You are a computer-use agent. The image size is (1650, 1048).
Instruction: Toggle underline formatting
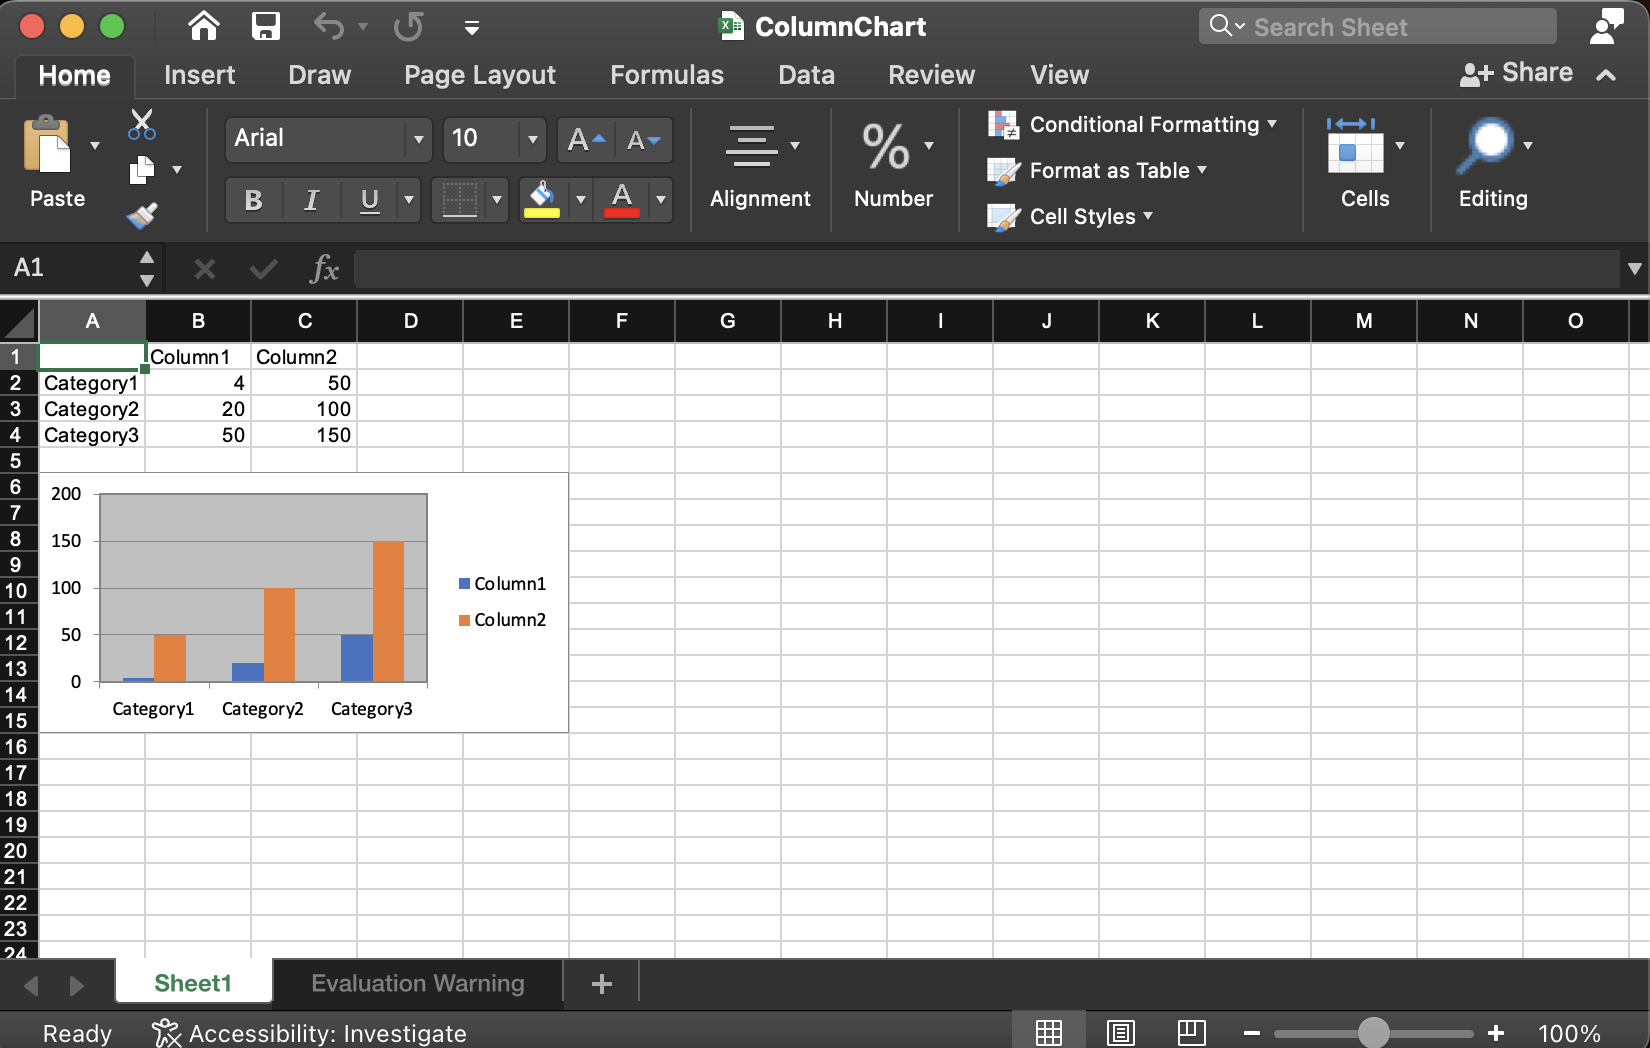tap(369, 200)
